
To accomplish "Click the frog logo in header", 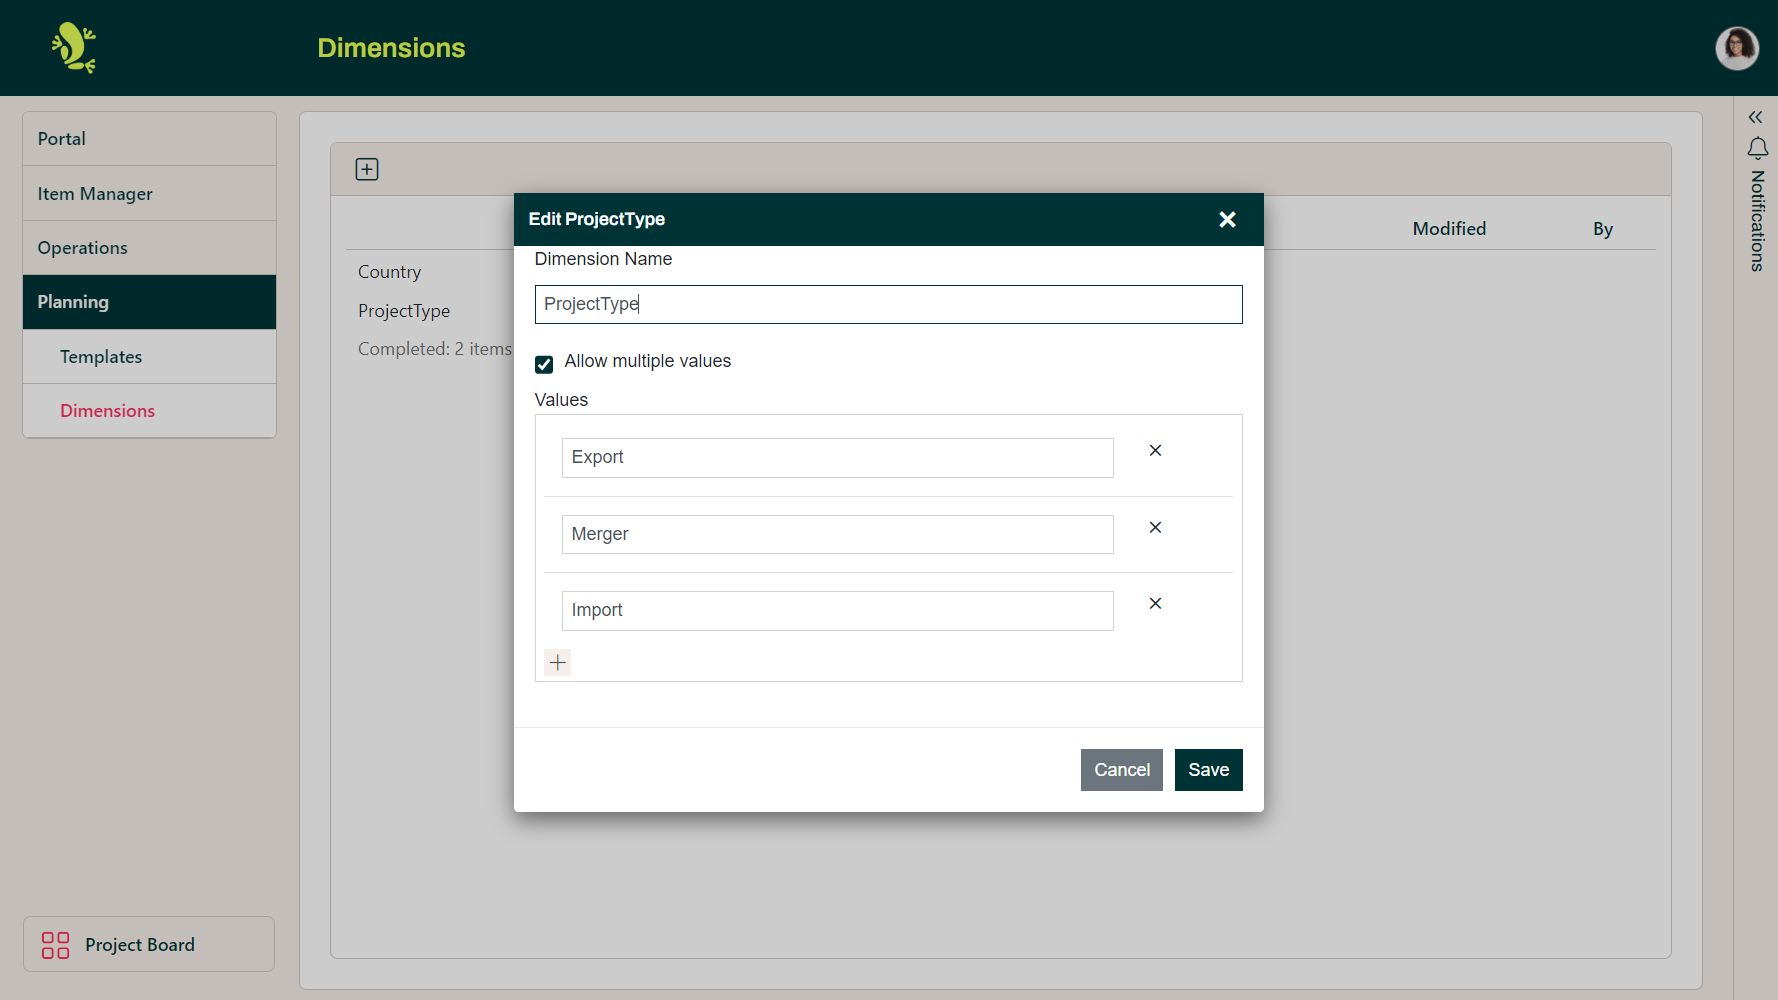I will [74, 48].
